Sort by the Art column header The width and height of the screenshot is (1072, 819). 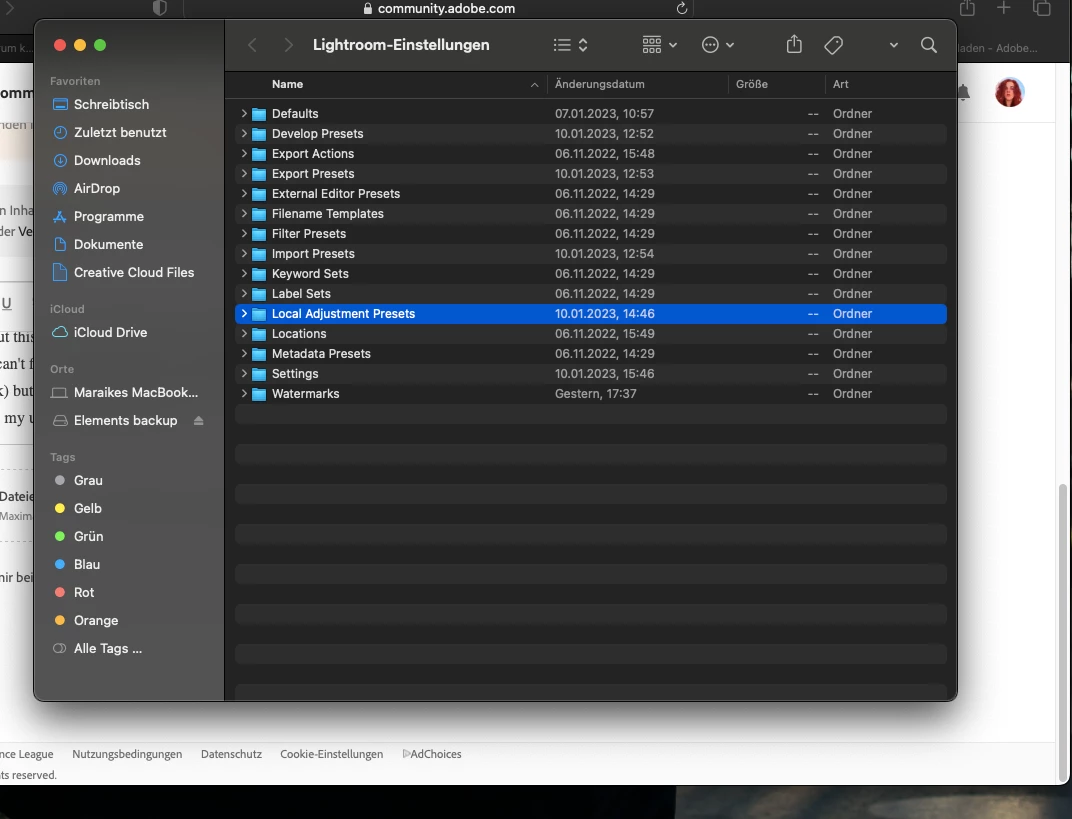pos(840,84)
